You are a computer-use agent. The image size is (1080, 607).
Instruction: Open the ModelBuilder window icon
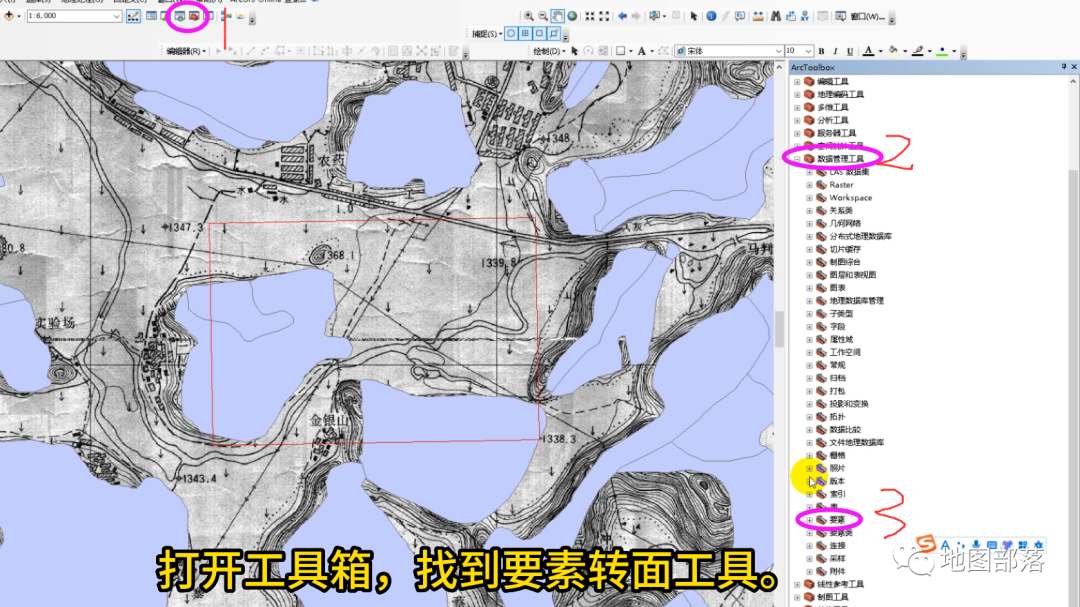point(225,16)
